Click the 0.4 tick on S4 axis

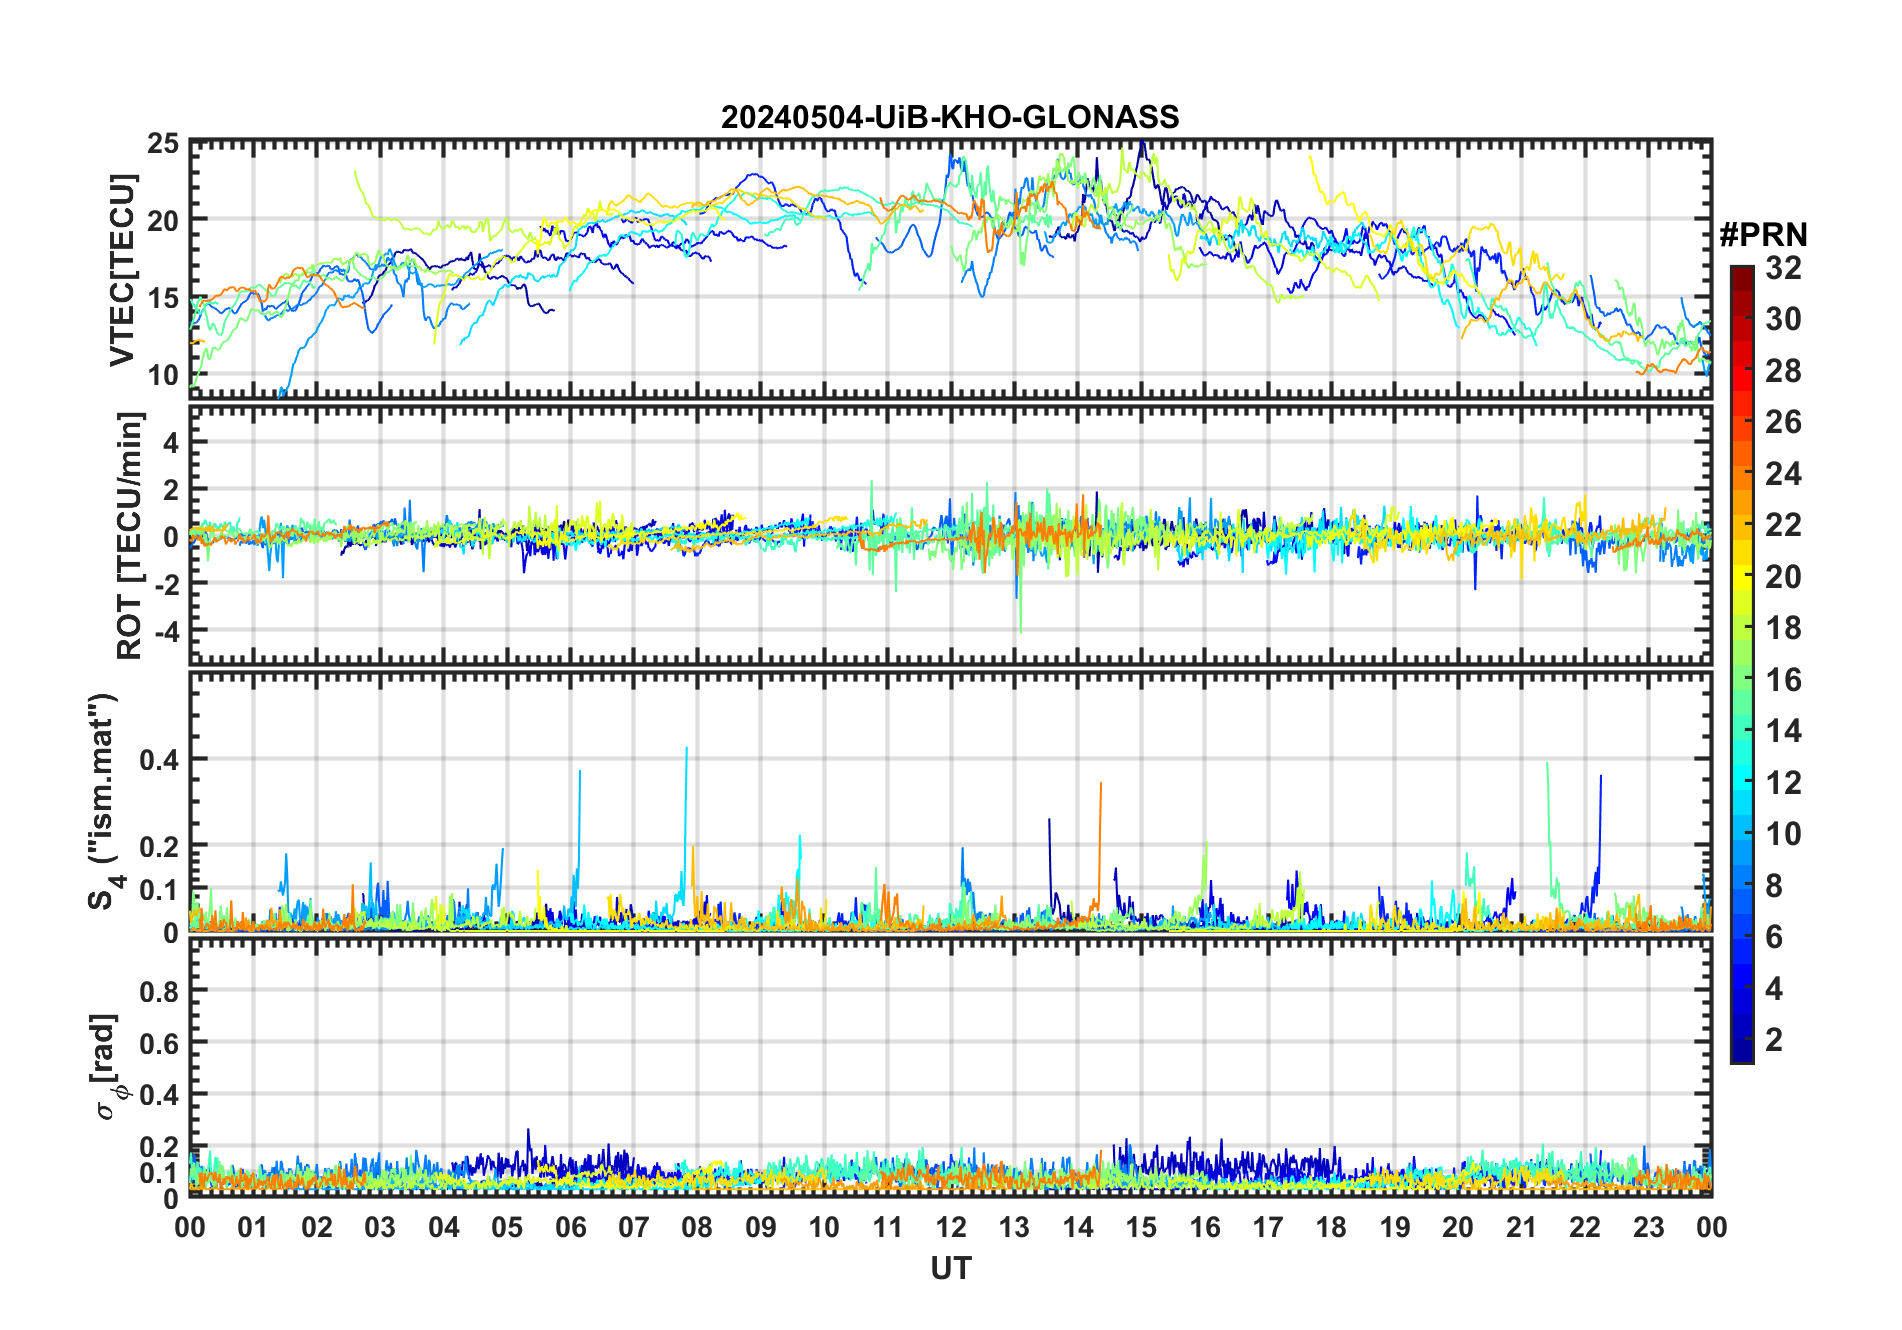click(159, 760)
